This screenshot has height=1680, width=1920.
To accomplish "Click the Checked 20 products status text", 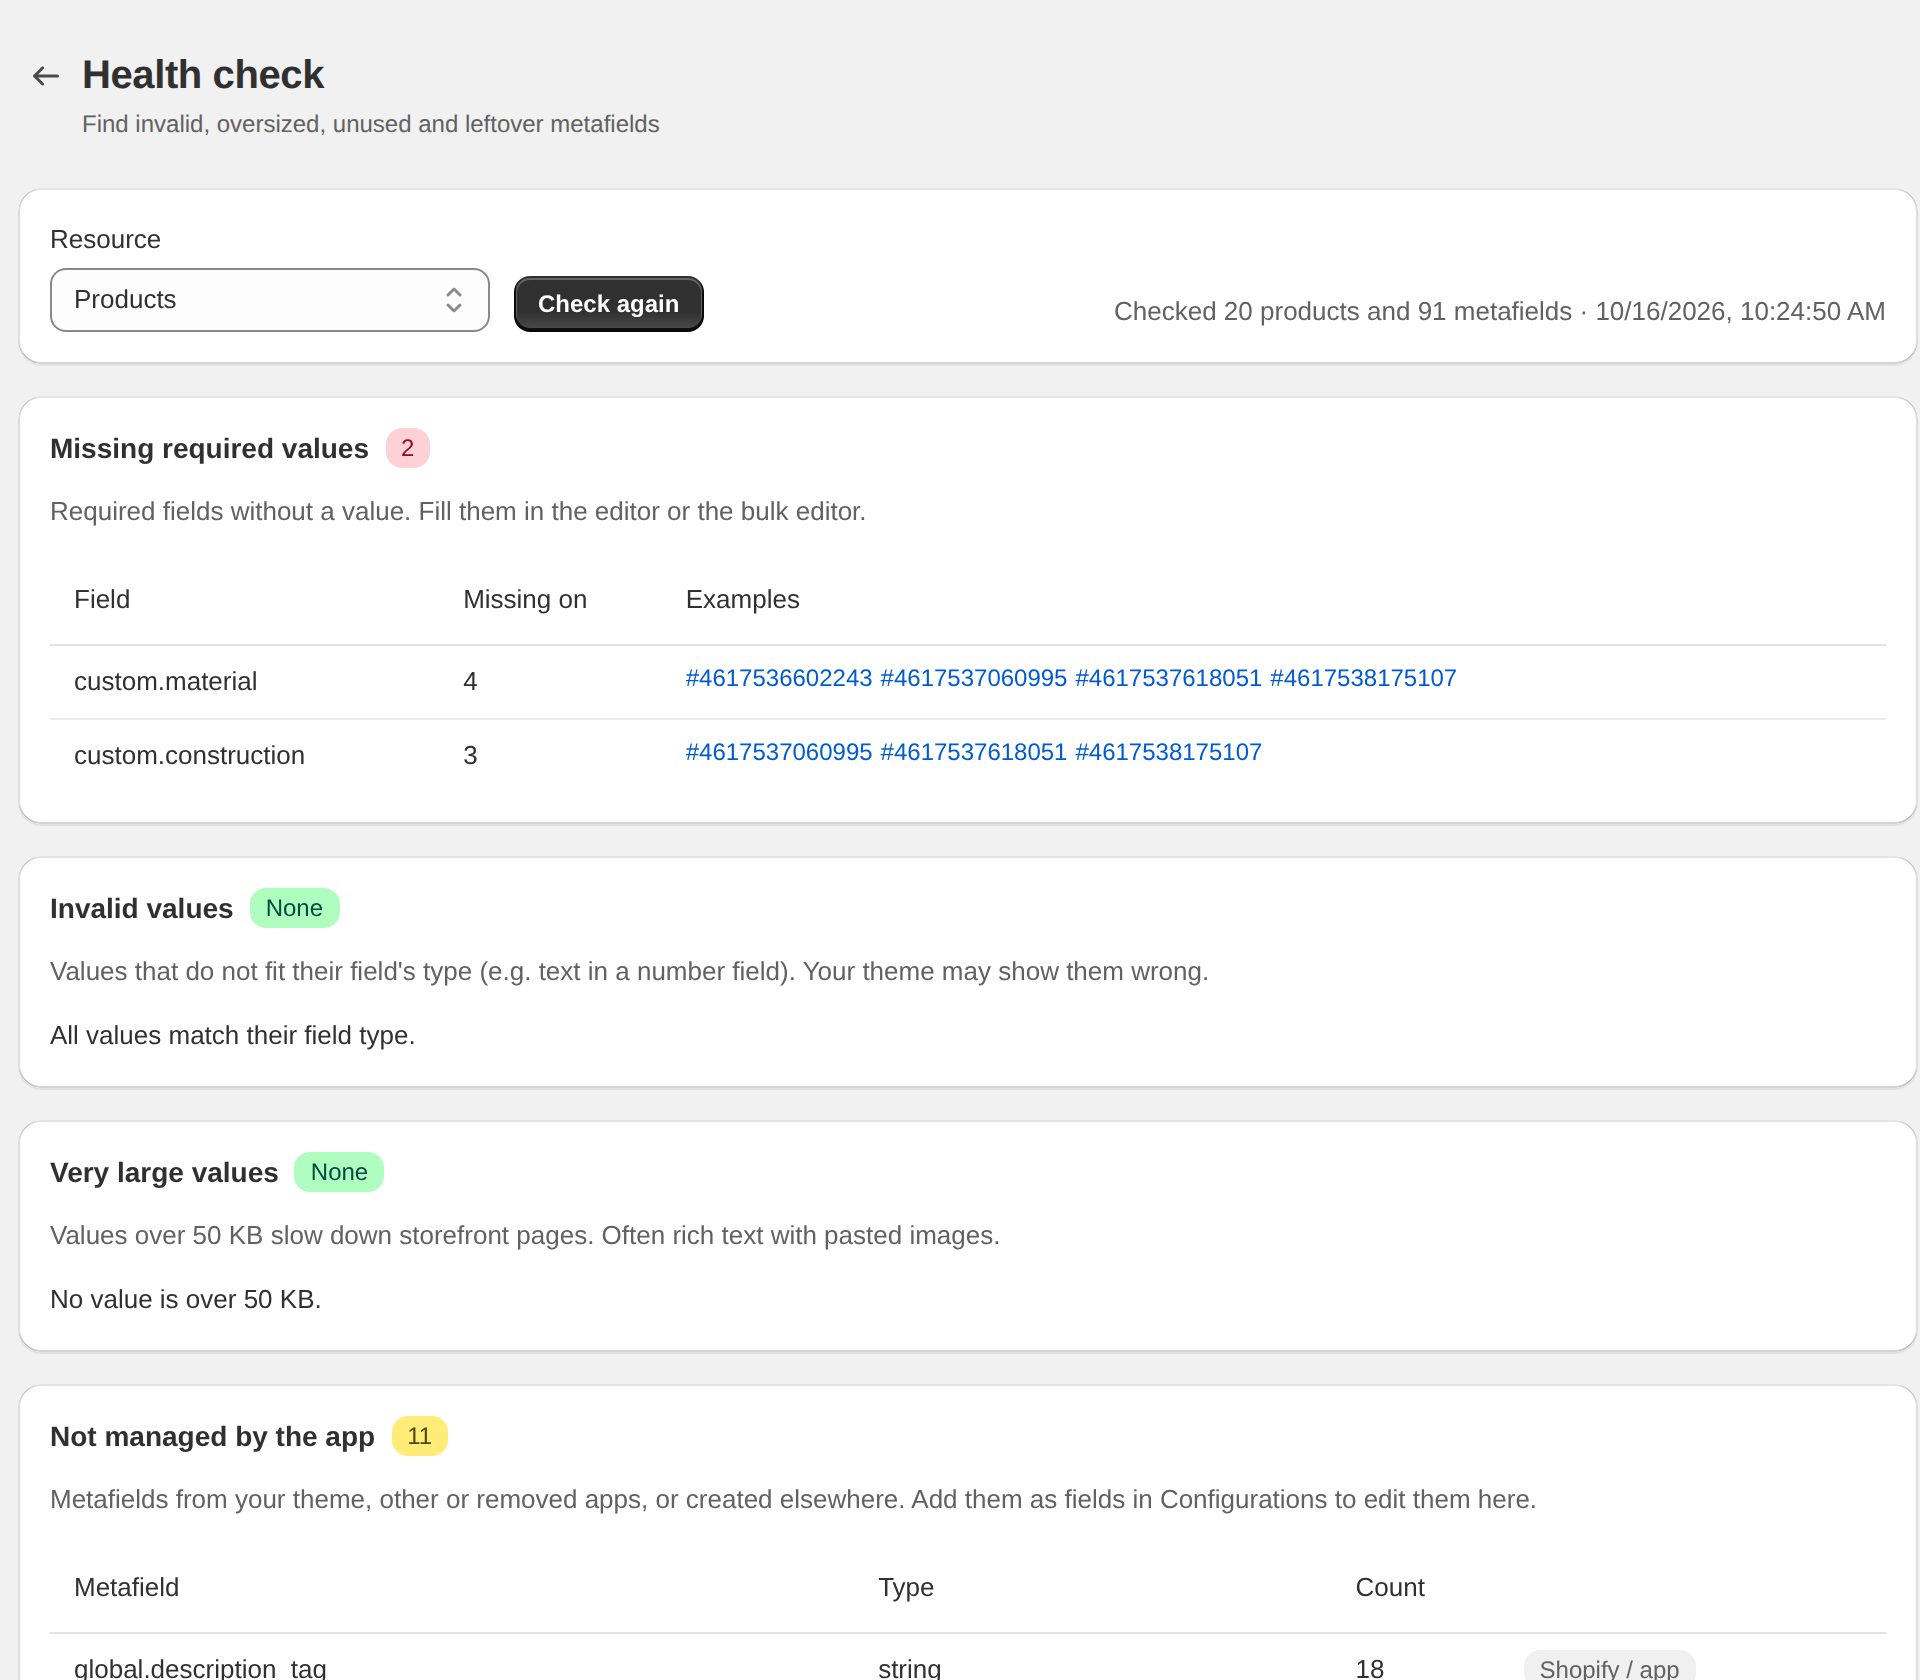I will click(x=1499, y=312).
